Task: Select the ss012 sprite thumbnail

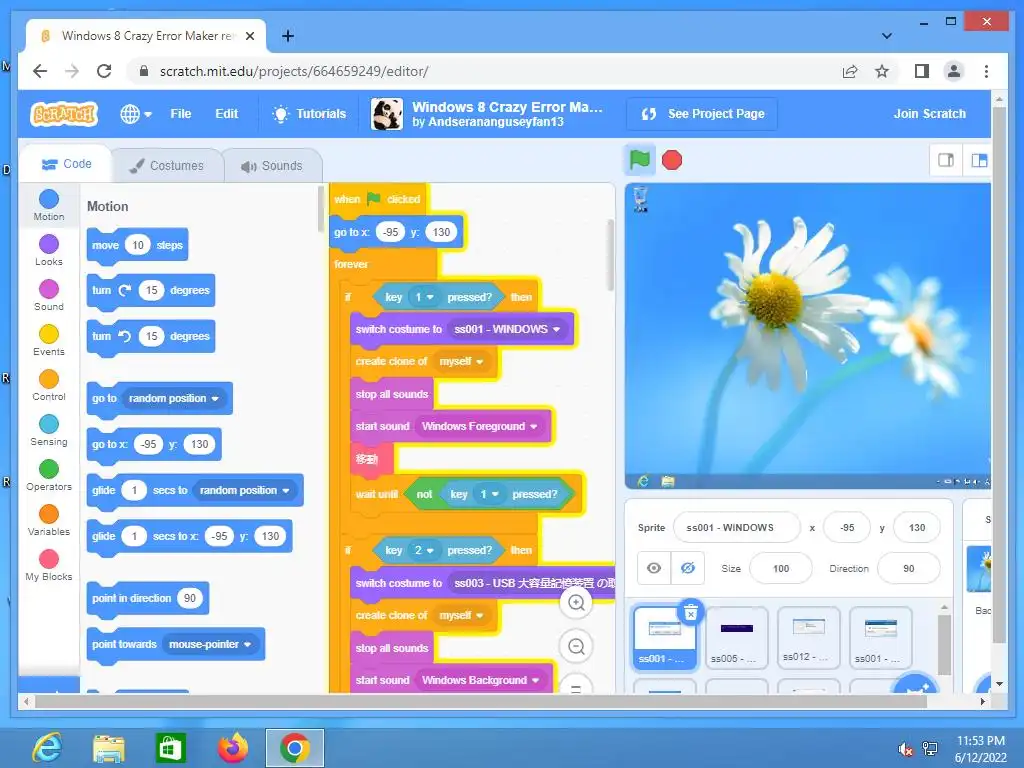Action: (808, 638)
